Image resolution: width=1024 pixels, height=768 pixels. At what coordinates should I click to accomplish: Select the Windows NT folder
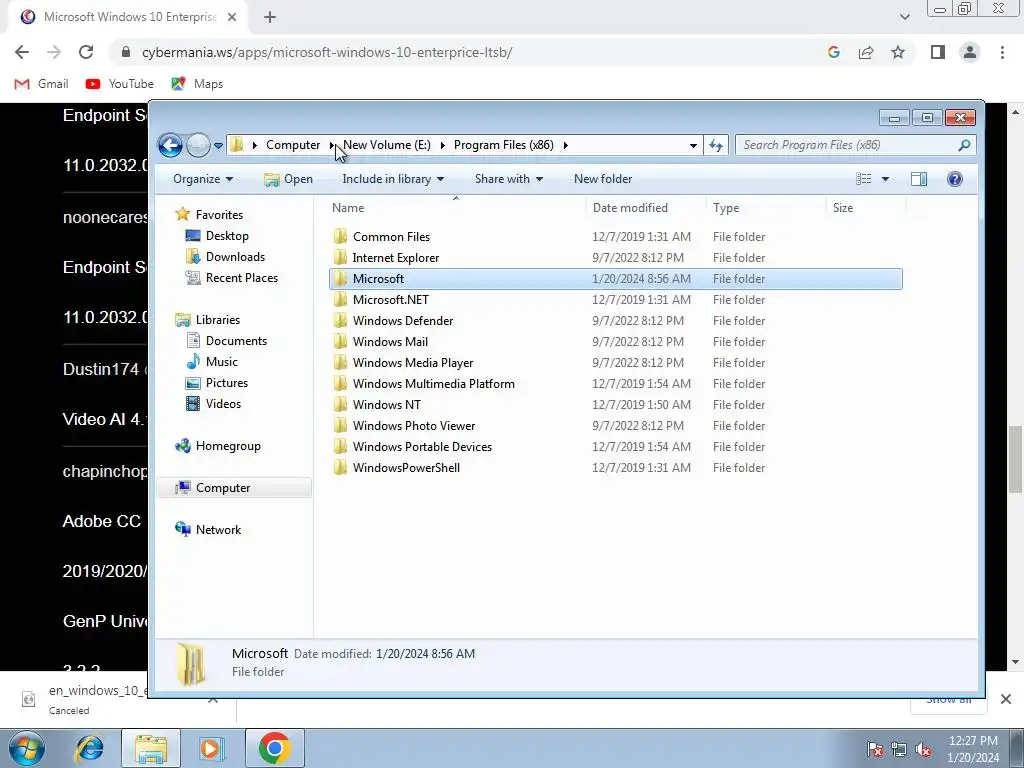tap(616, 405)
